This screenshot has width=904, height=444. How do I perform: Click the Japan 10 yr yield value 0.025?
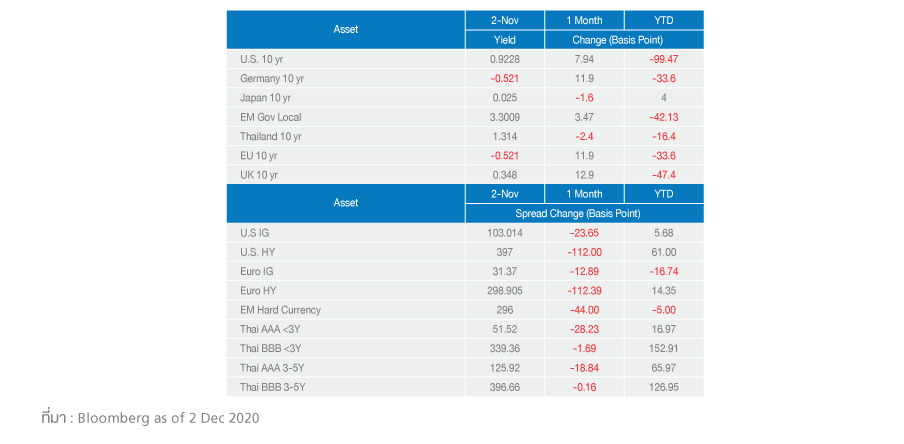click(505, 98)
